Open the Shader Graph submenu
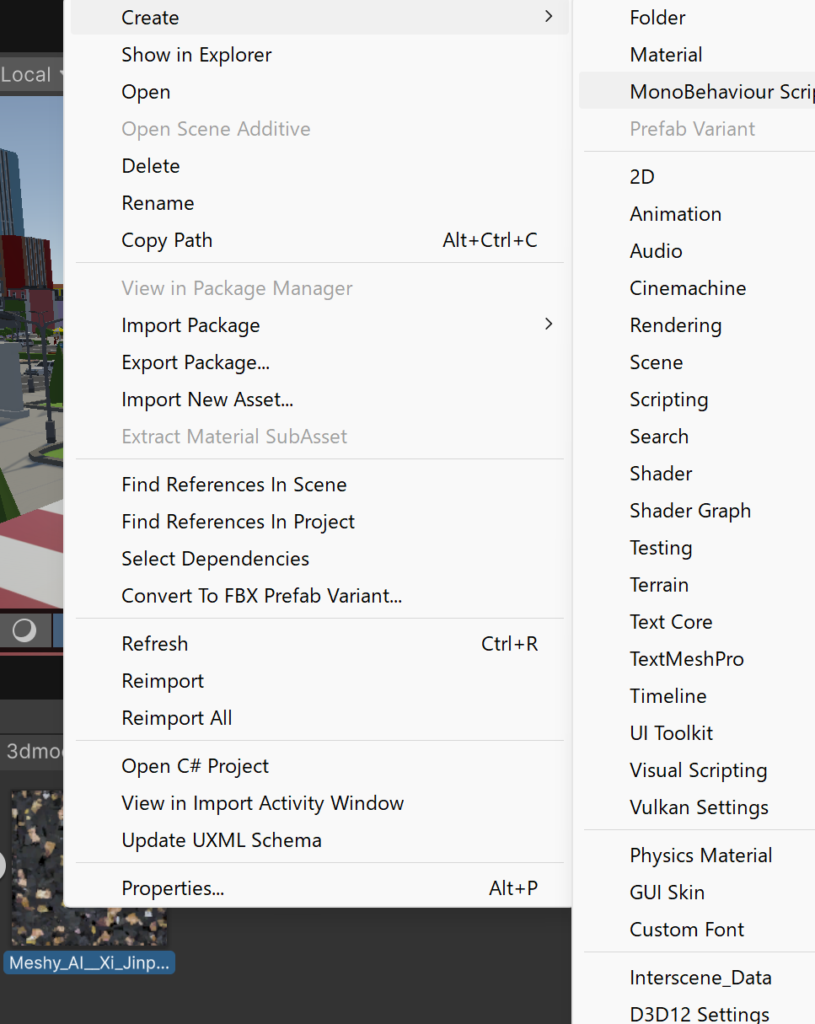Viewport: 815px width, 1024px height. click(x=690, y=510)
